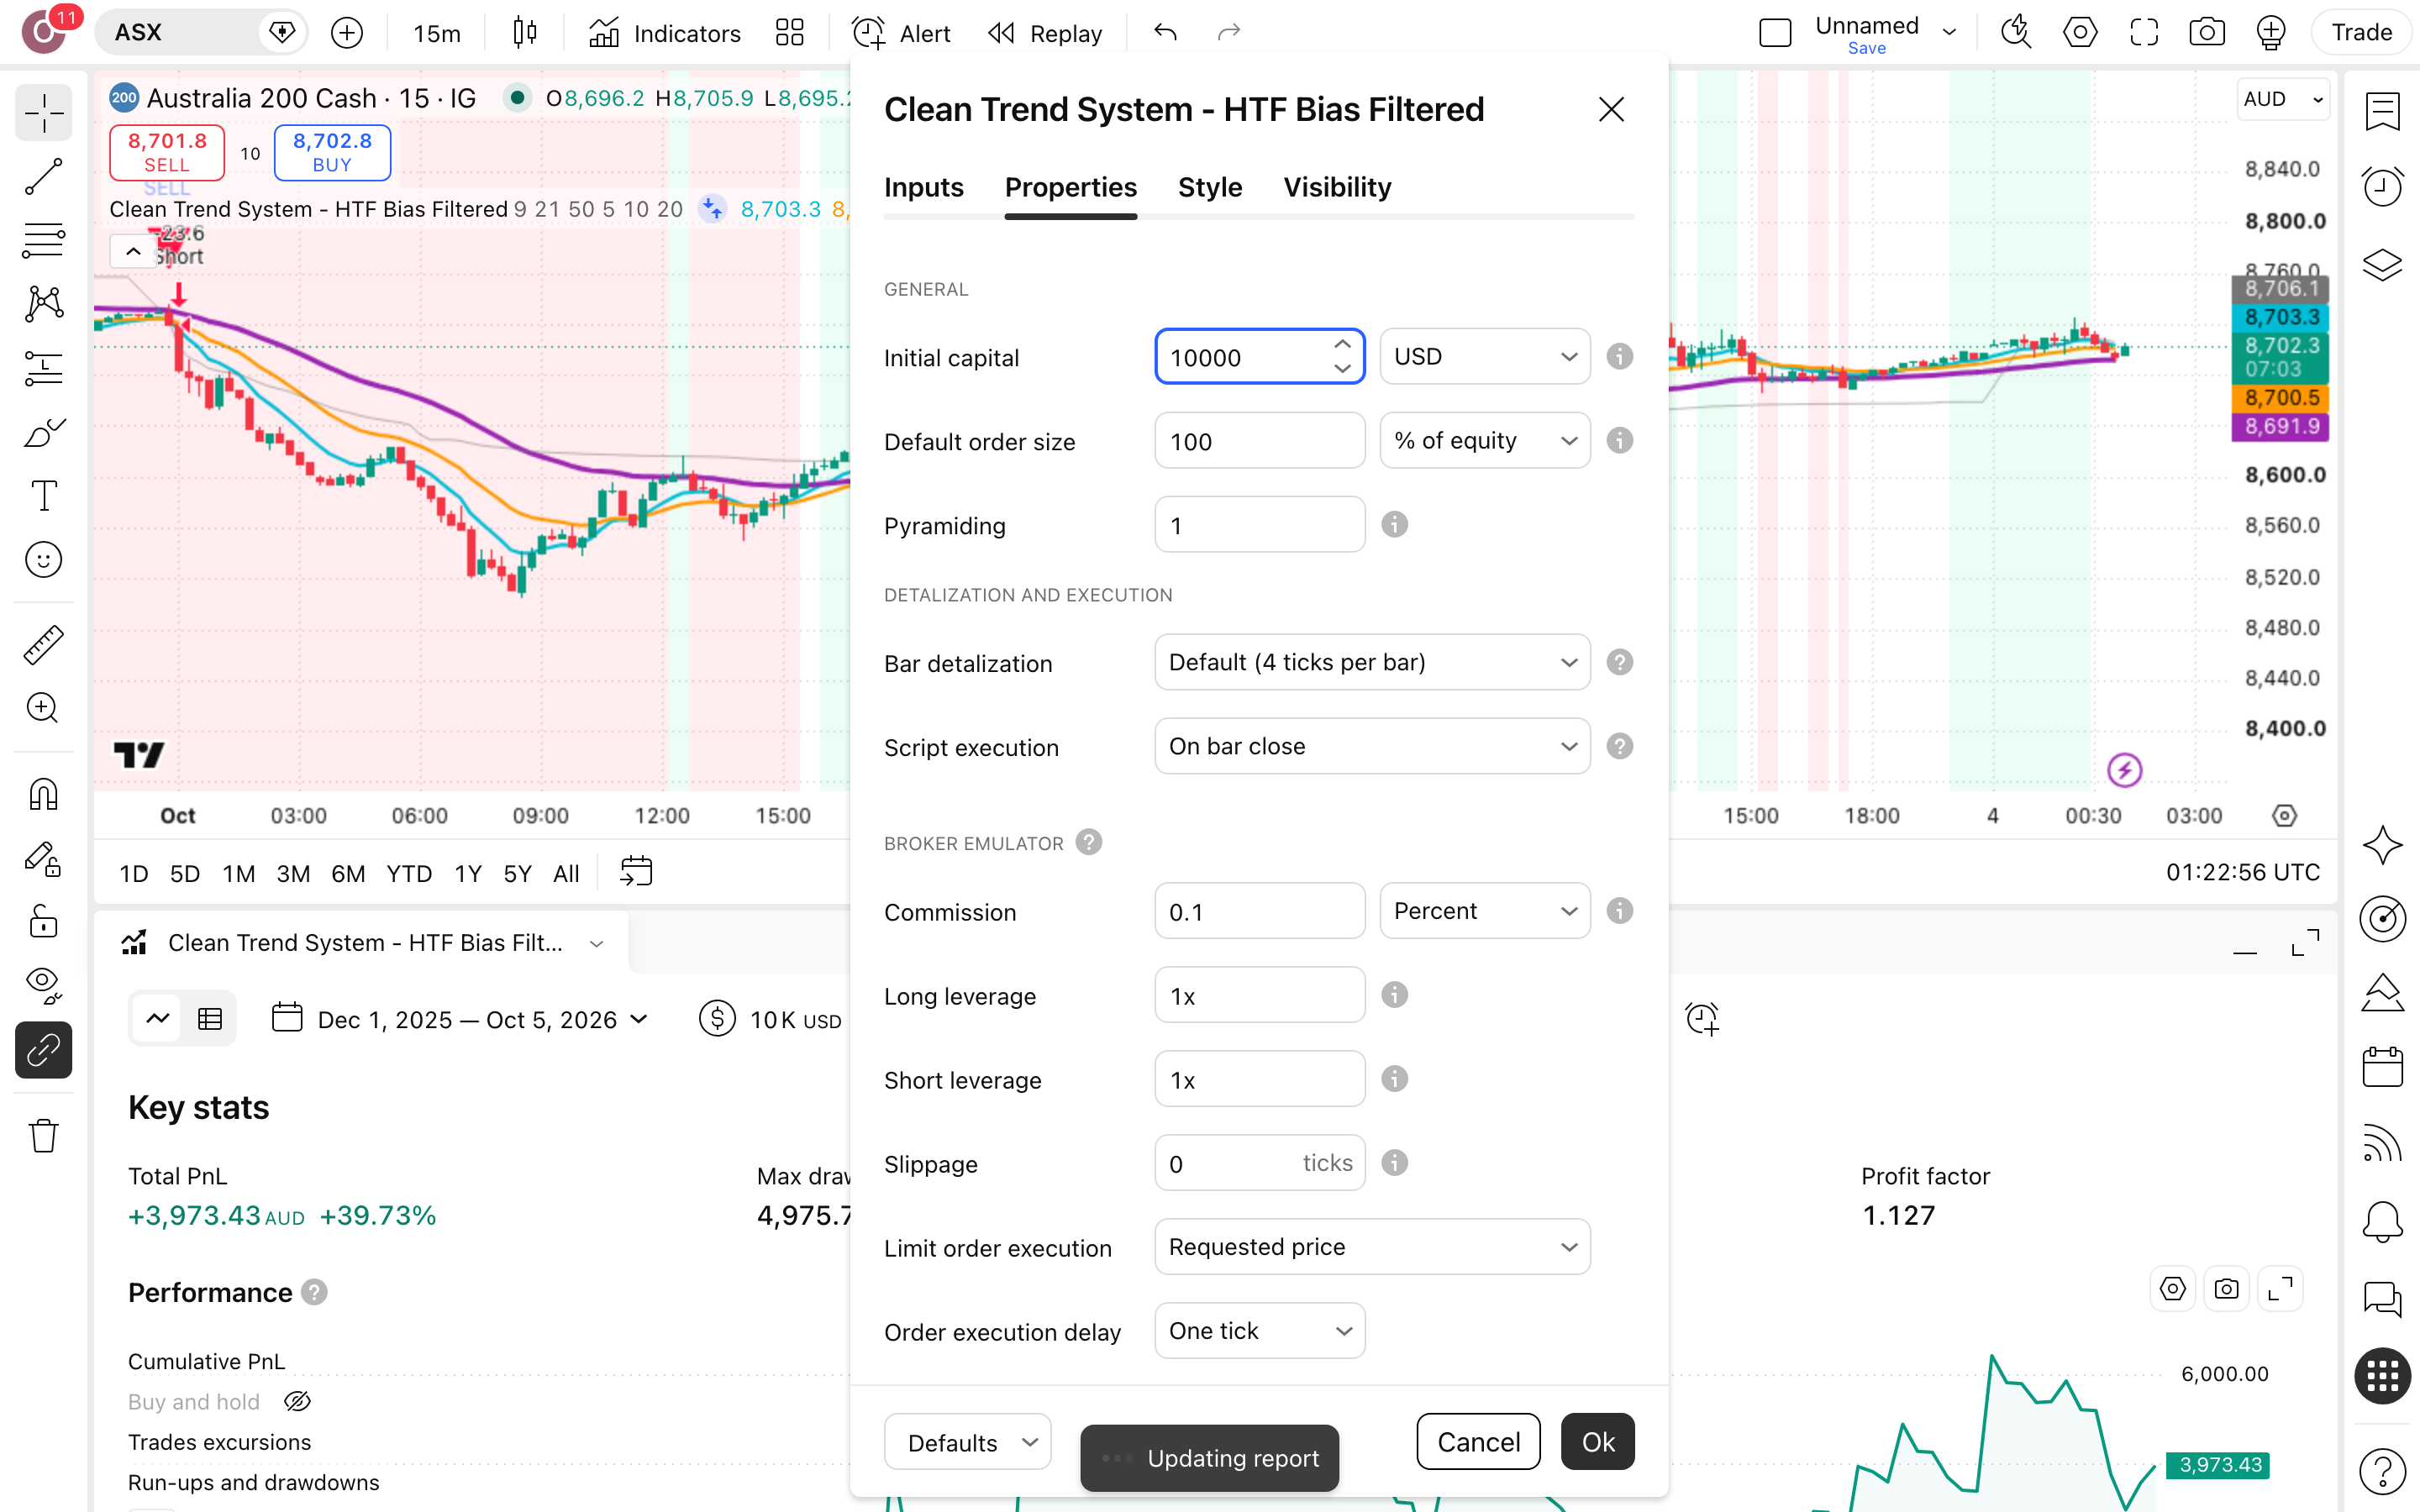Open Script execution On bar close dropdown
The image size is (2420, 1512).
pos(1372,746)
